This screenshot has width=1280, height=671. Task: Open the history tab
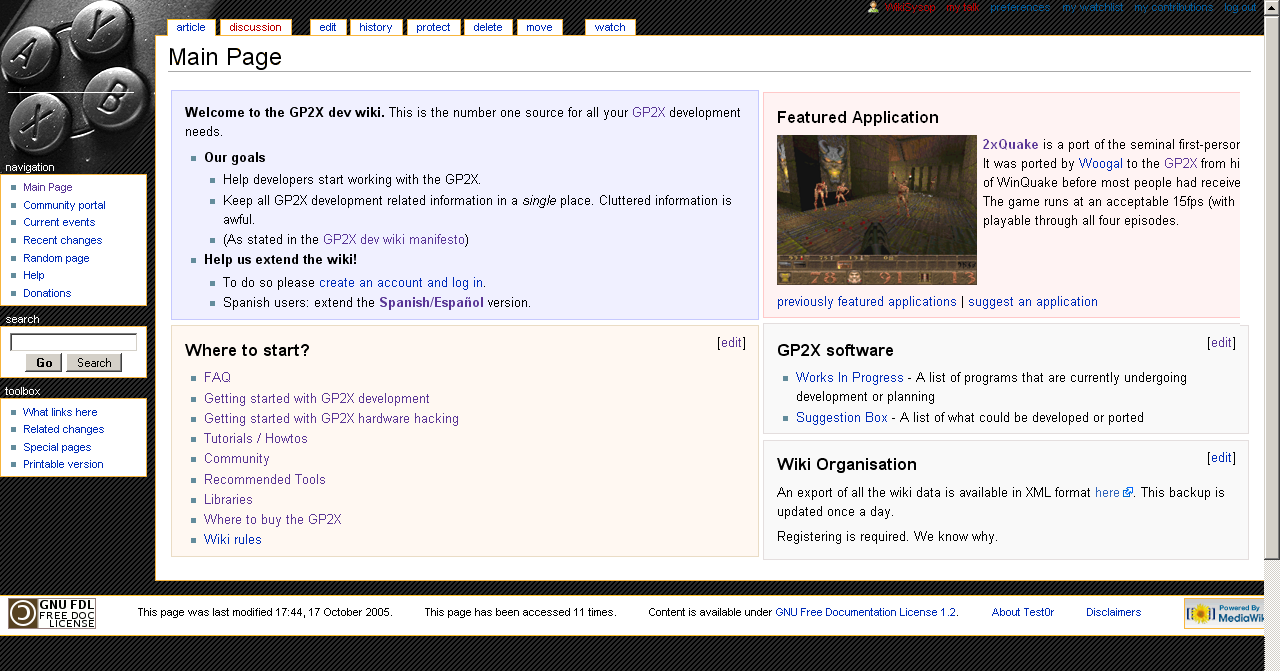(x=375, y=27)
